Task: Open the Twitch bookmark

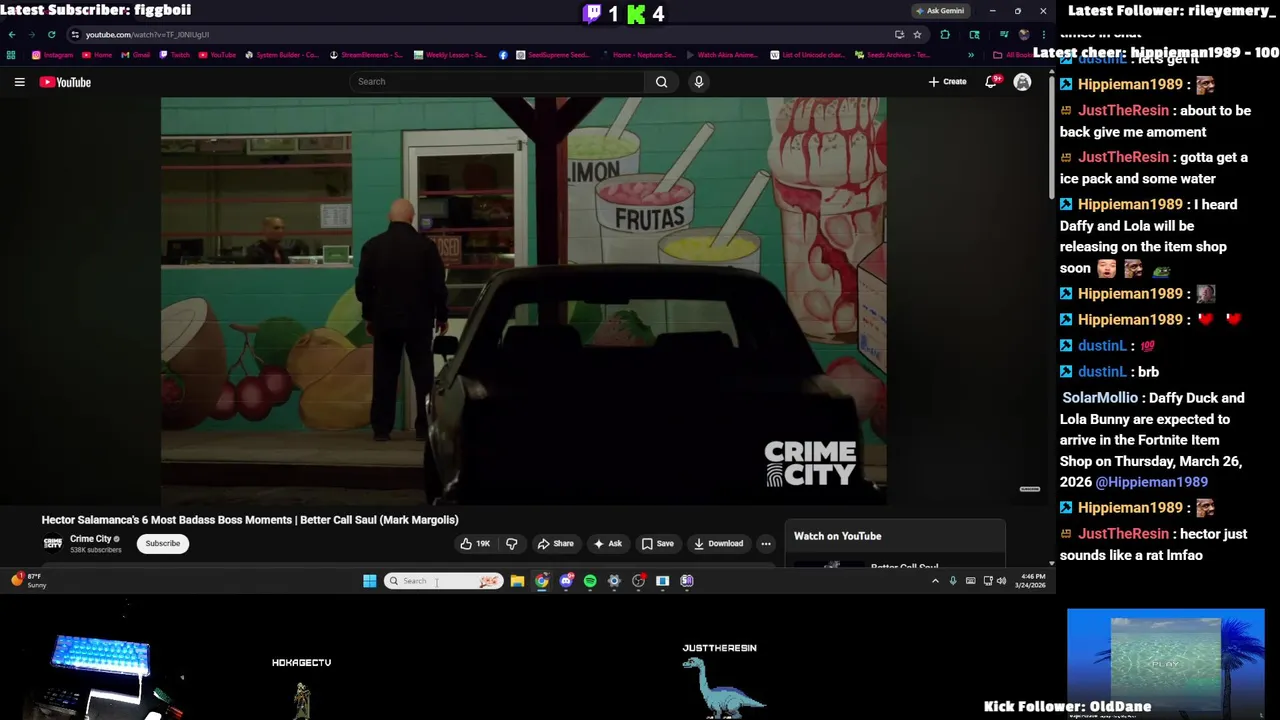Action: click(174, 55)
